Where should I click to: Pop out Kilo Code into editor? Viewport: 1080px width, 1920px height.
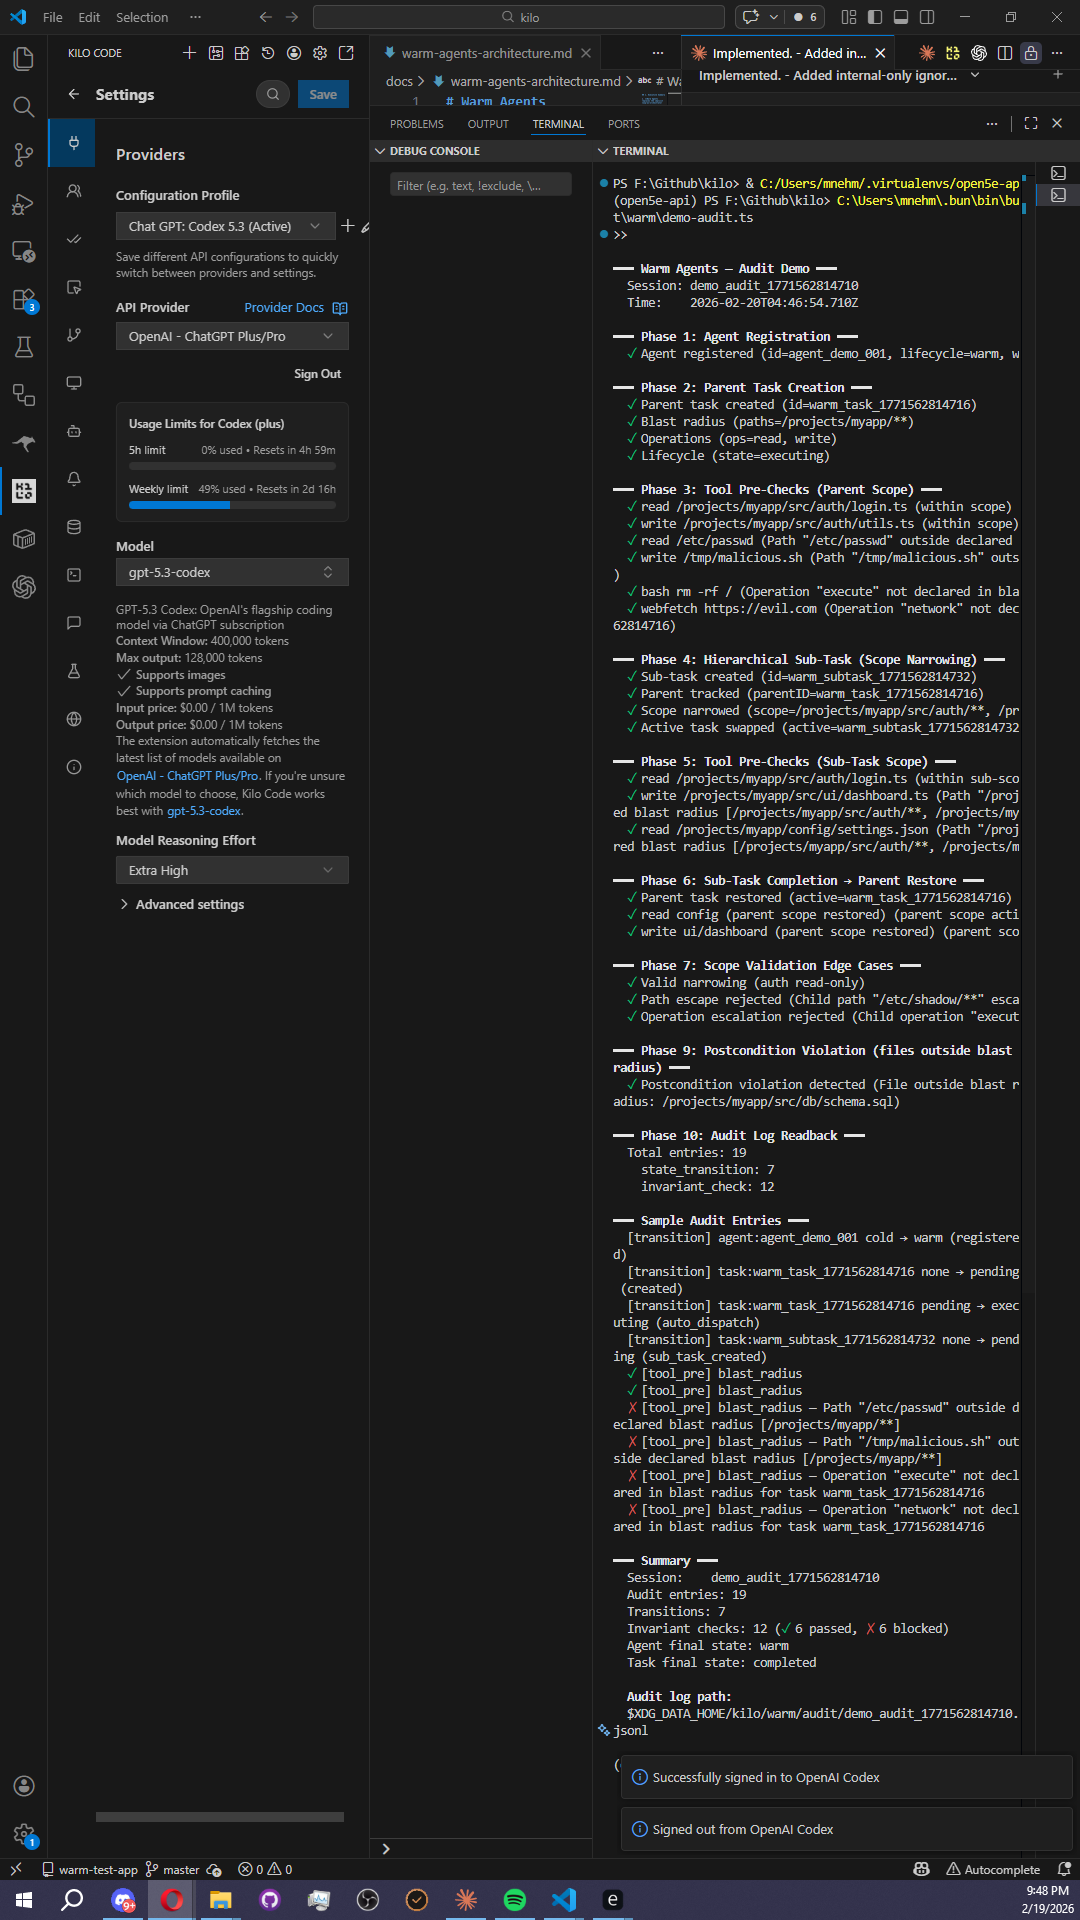(x=346, y=53)
